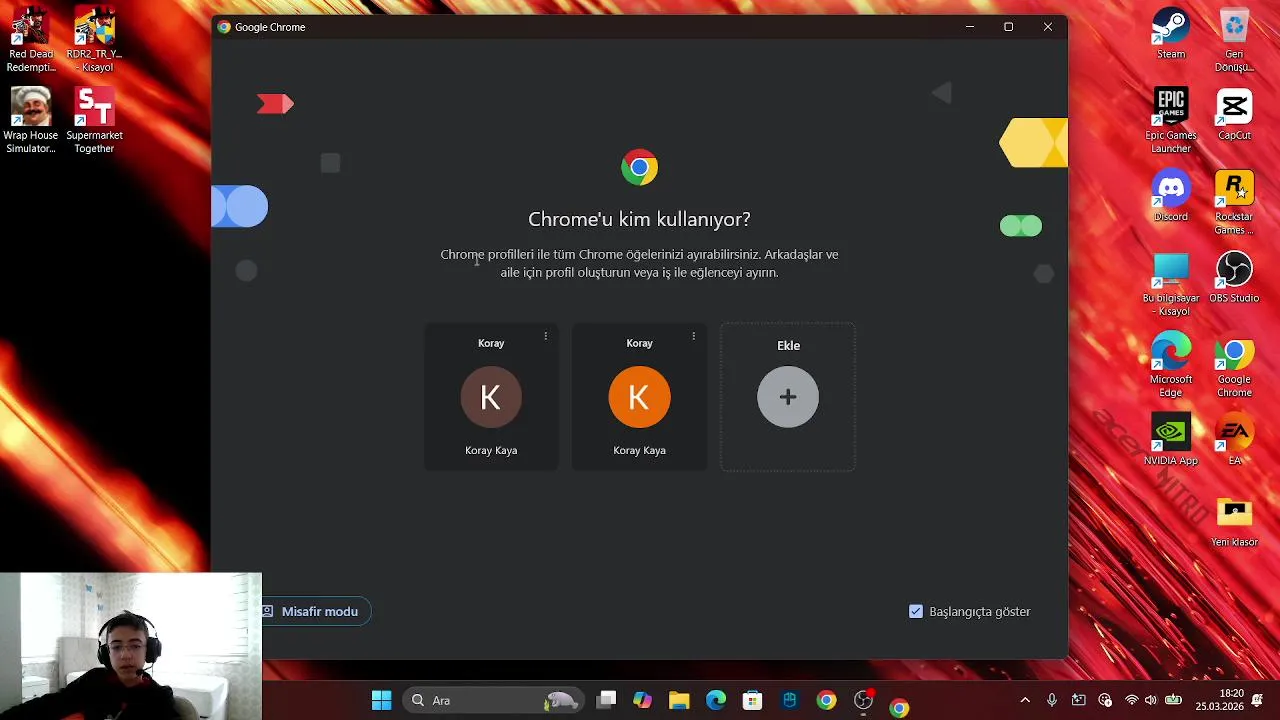The width and height of the screenshot is (1280, 720).
Task: Open the first Koray profile with brown avatar
Action: point(491,397)
